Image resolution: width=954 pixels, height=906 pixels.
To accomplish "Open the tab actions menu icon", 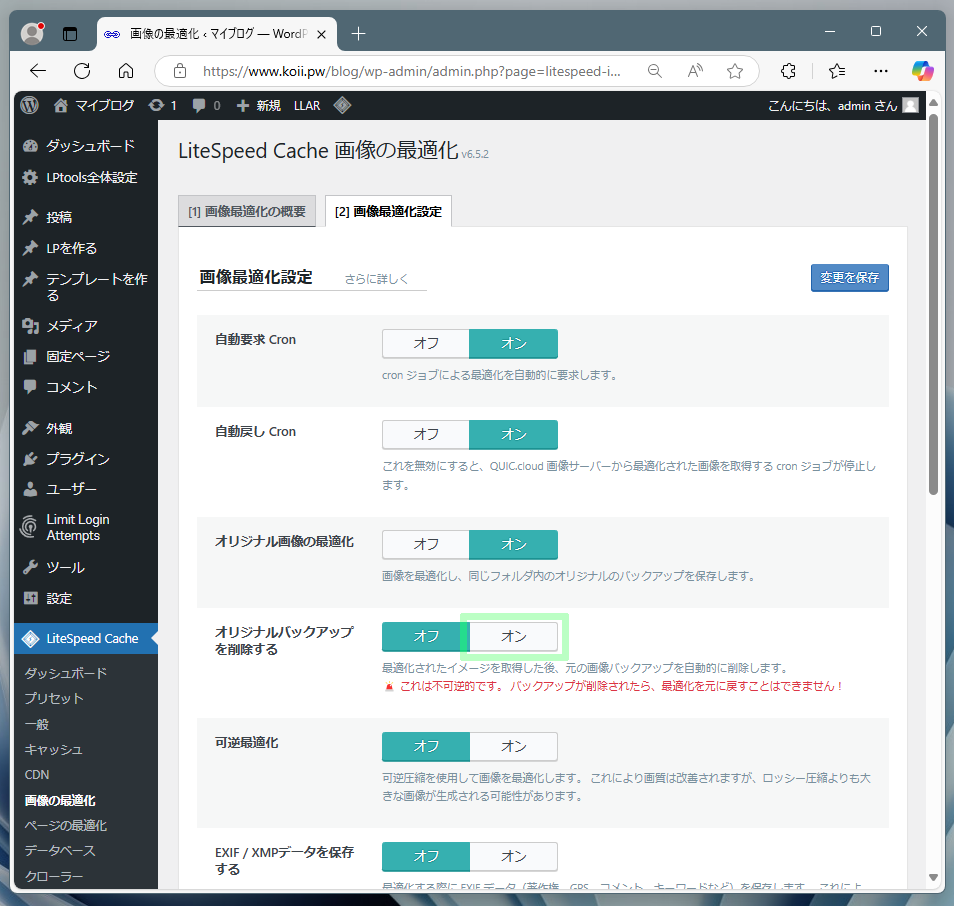I will click(70, 34).
